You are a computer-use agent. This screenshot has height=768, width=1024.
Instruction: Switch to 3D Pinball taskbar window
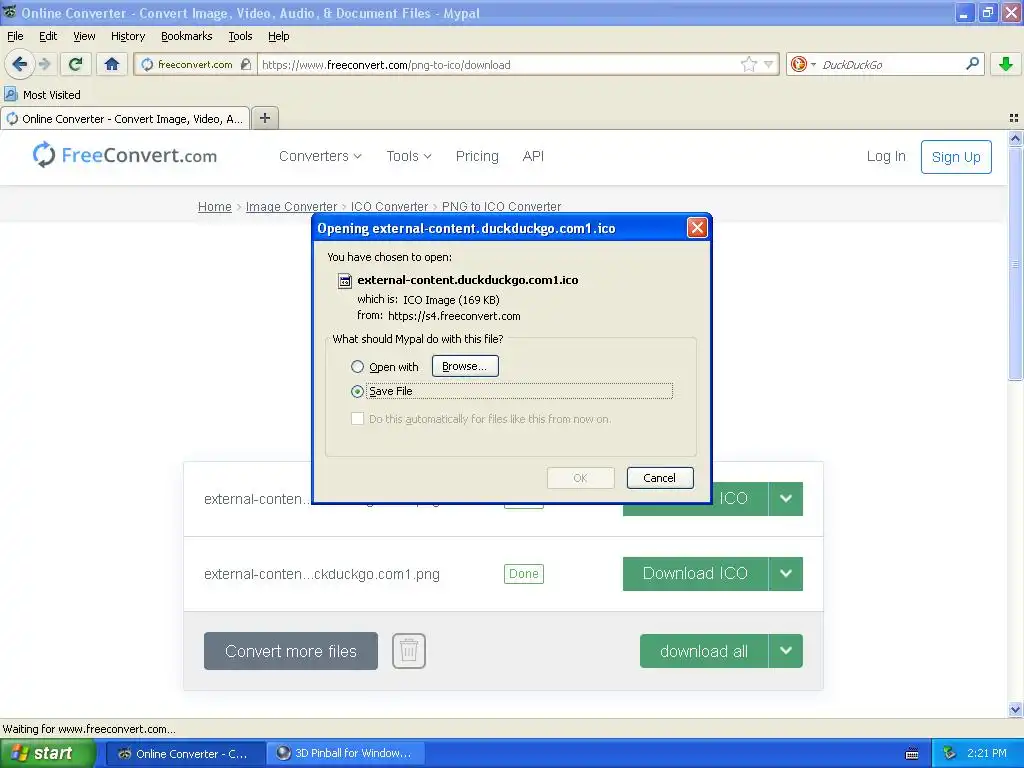345,753
